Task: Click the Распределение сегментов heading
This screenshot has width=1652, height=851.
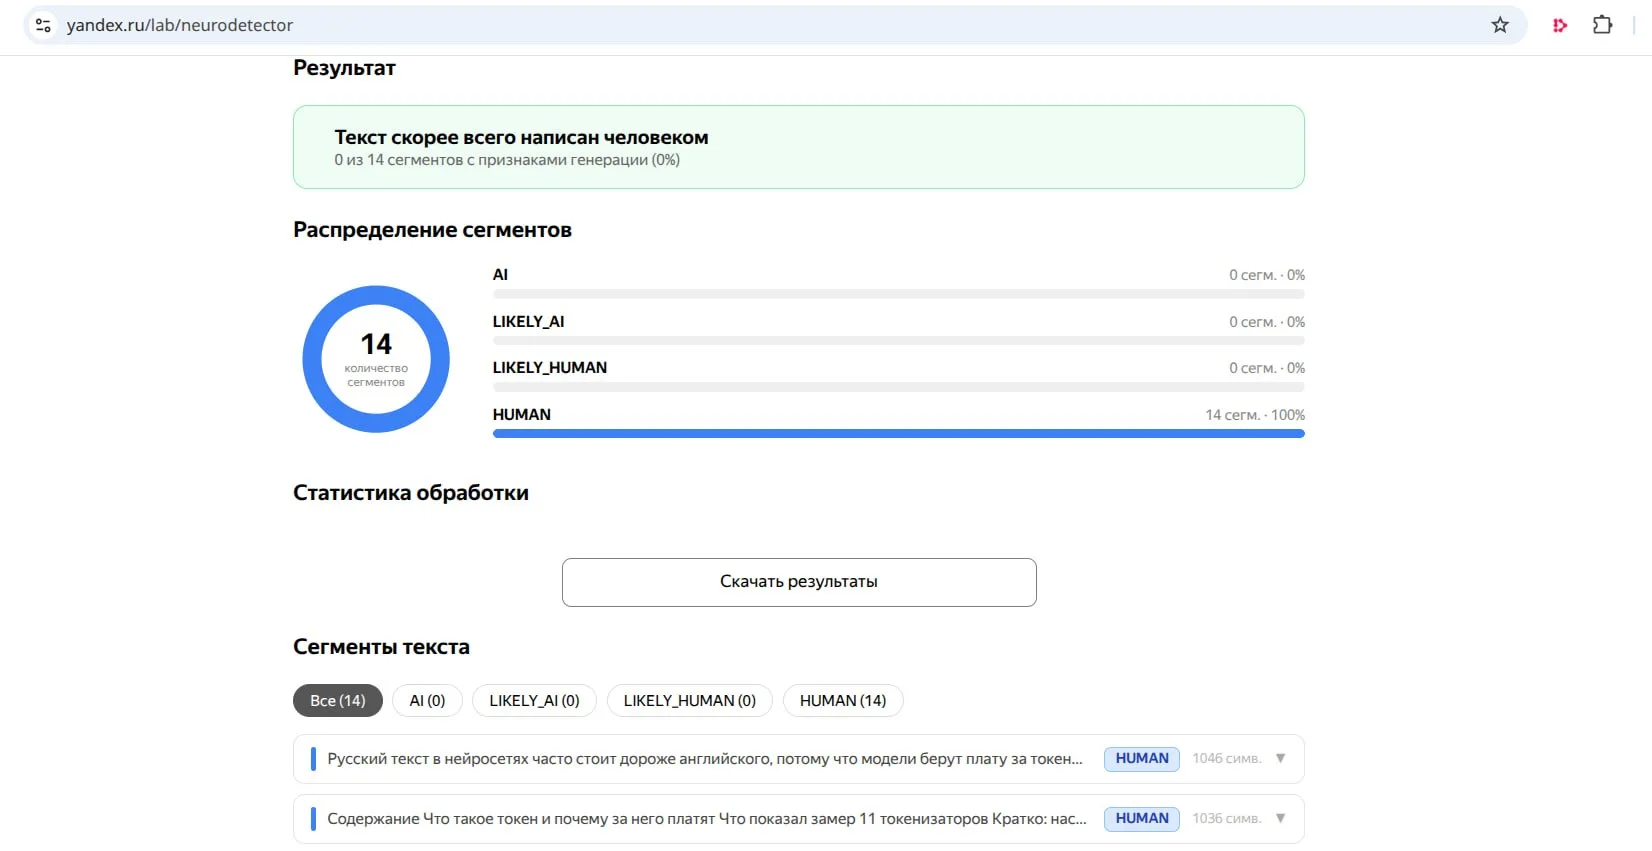Action: pyautogui.click(x=432, y=230)
